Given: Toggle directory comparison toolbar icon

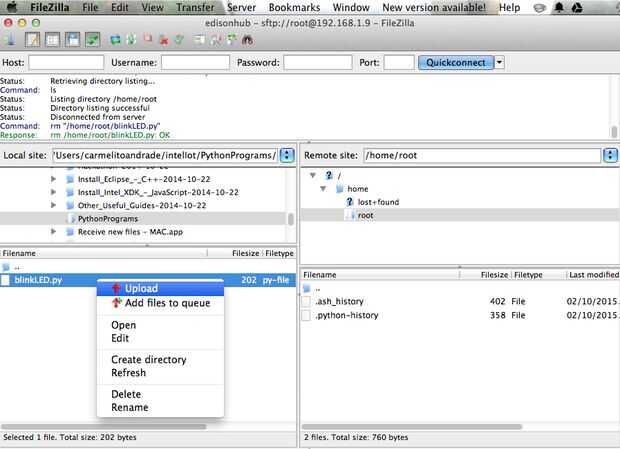Looking at the screenshot, I should coord(215,40).
